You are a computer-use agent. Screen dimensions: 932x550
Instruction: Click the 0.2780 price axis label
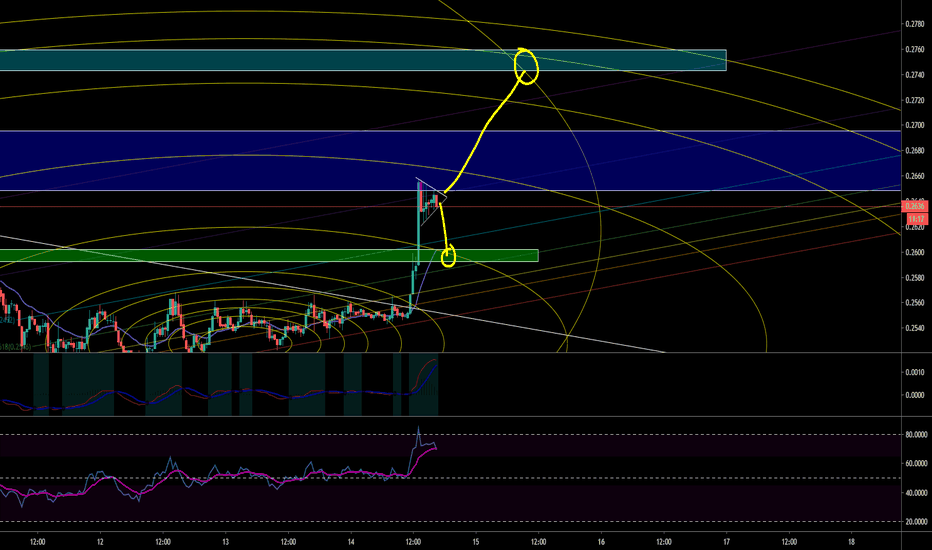point(915,24)
